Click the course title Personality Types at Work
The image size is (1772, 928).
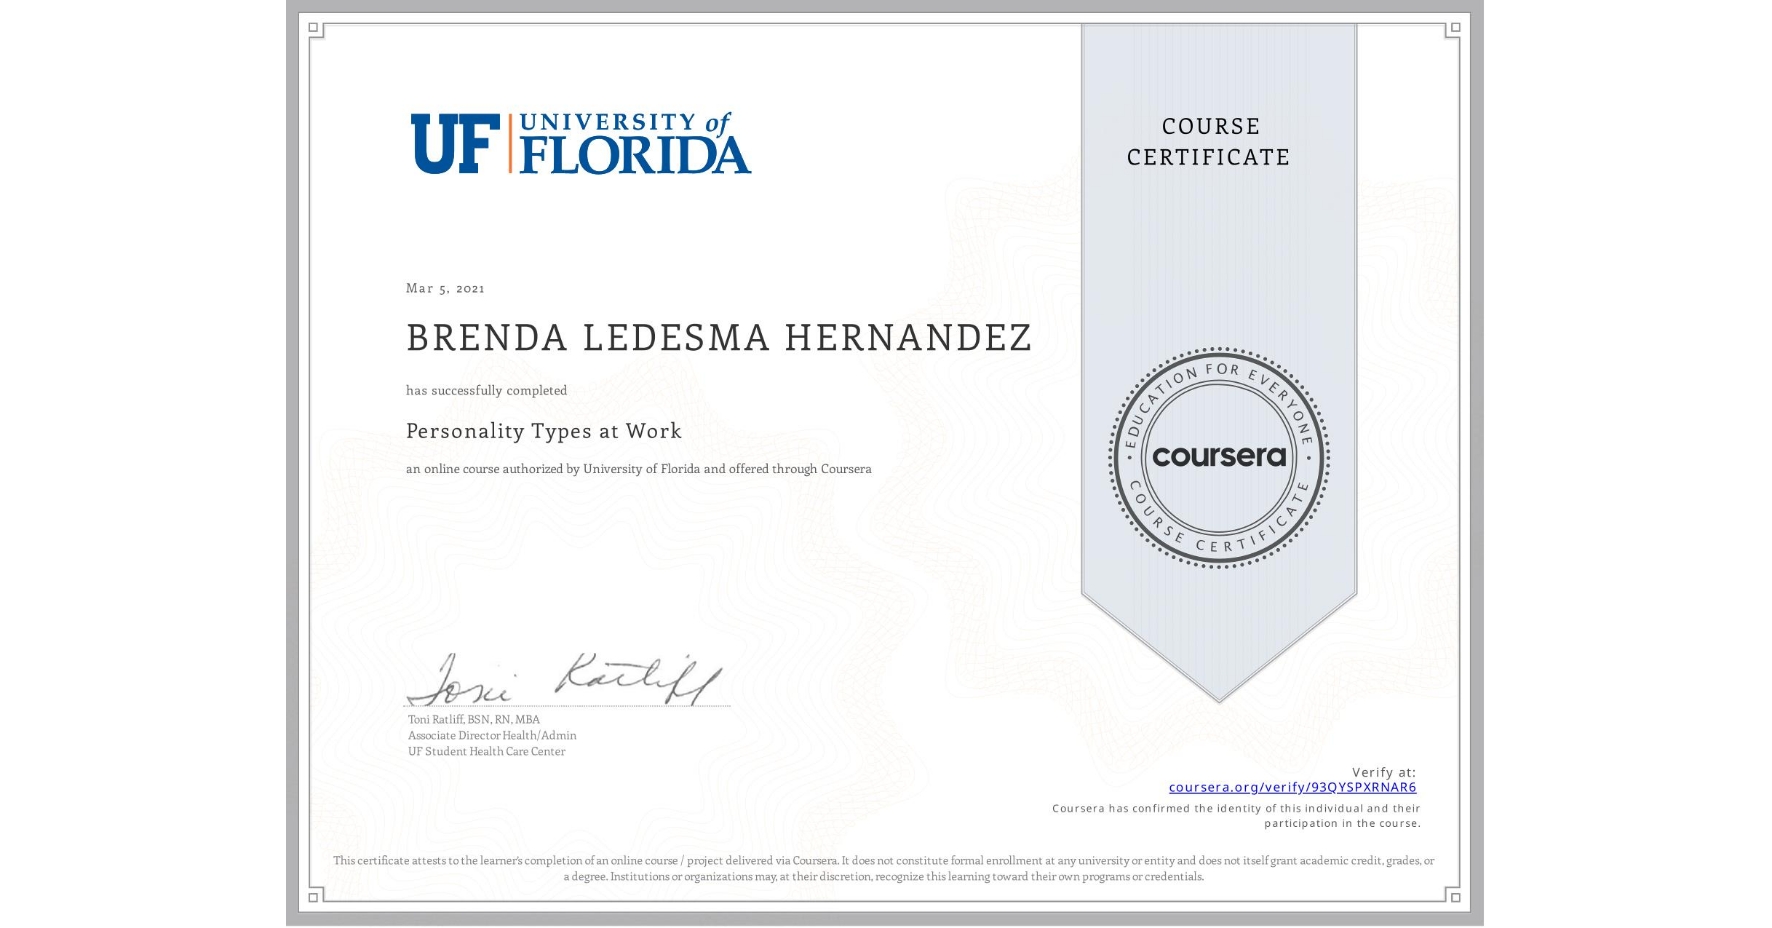543,431
